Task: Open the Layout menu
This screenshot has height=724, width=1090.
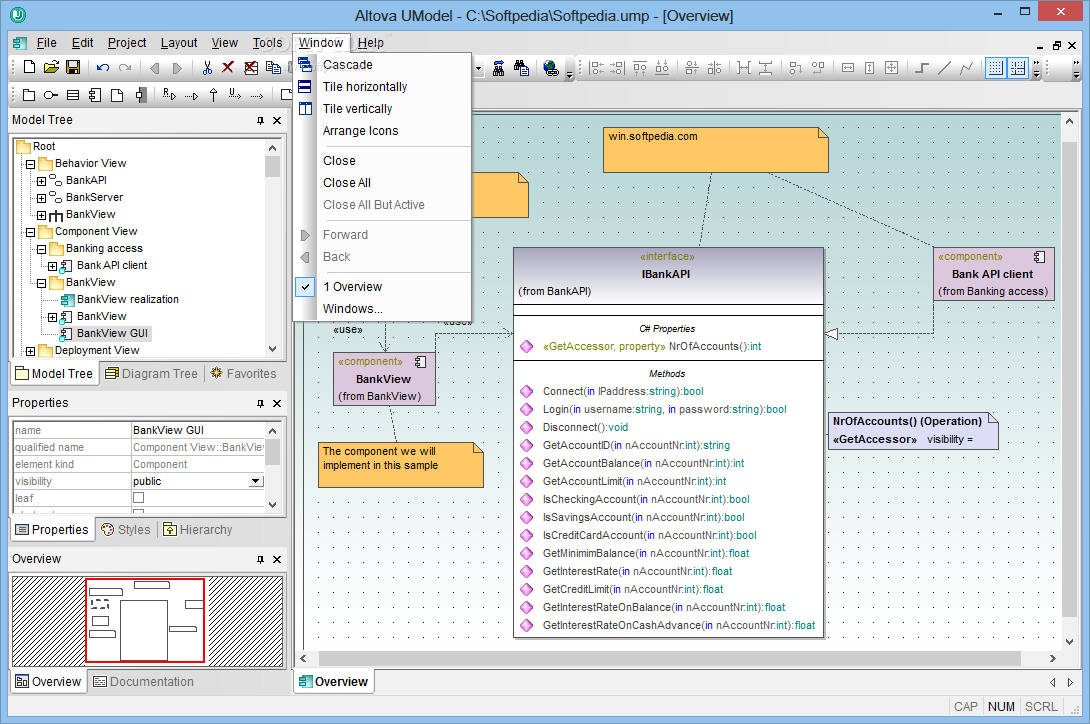Action: (x=179, y=43)
